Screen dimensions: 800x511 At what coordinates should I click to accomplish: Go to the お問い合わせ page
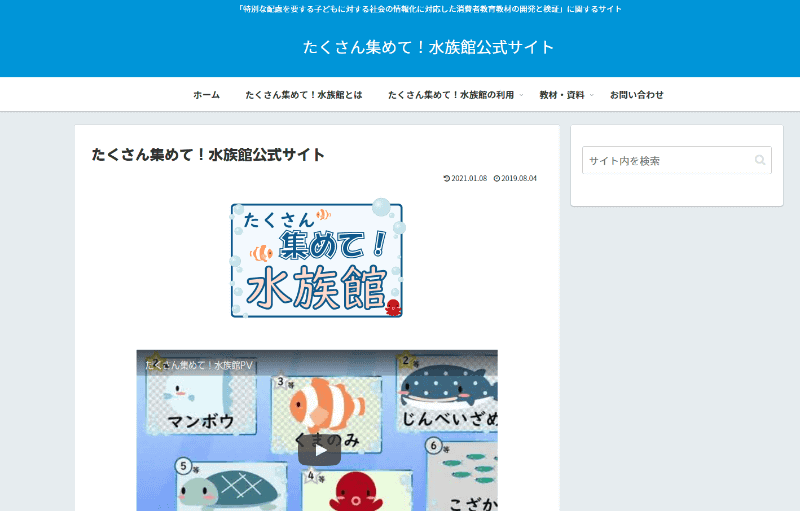click(636, 95)
